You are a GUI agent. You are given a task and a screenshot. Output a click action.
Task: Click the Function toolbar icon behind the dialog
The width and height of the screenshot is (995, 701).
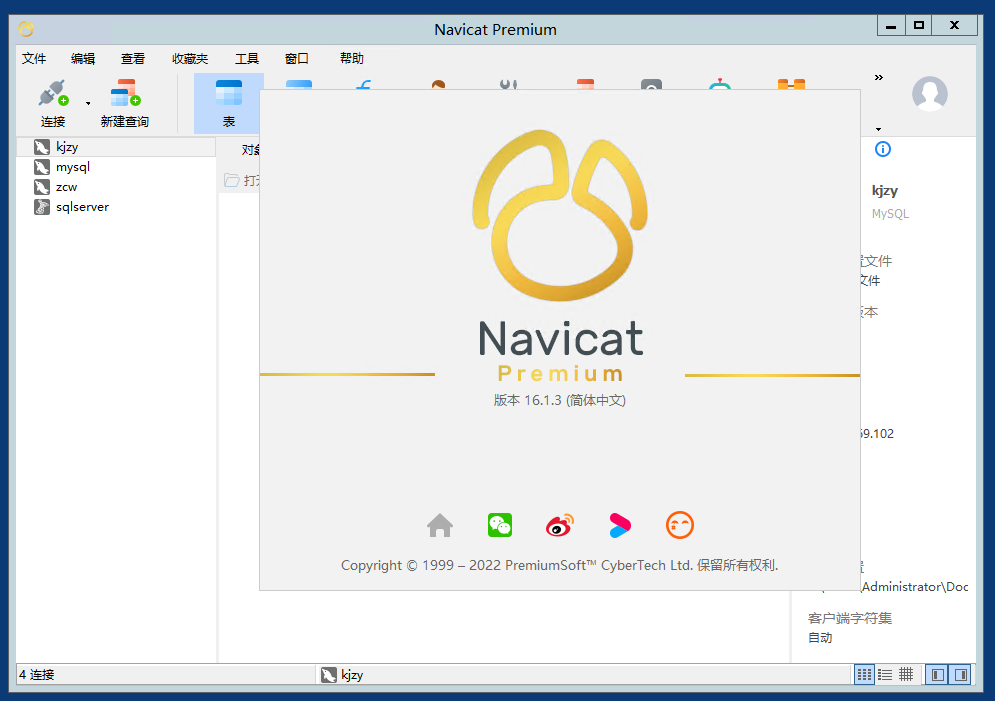[x=364, y=84]
